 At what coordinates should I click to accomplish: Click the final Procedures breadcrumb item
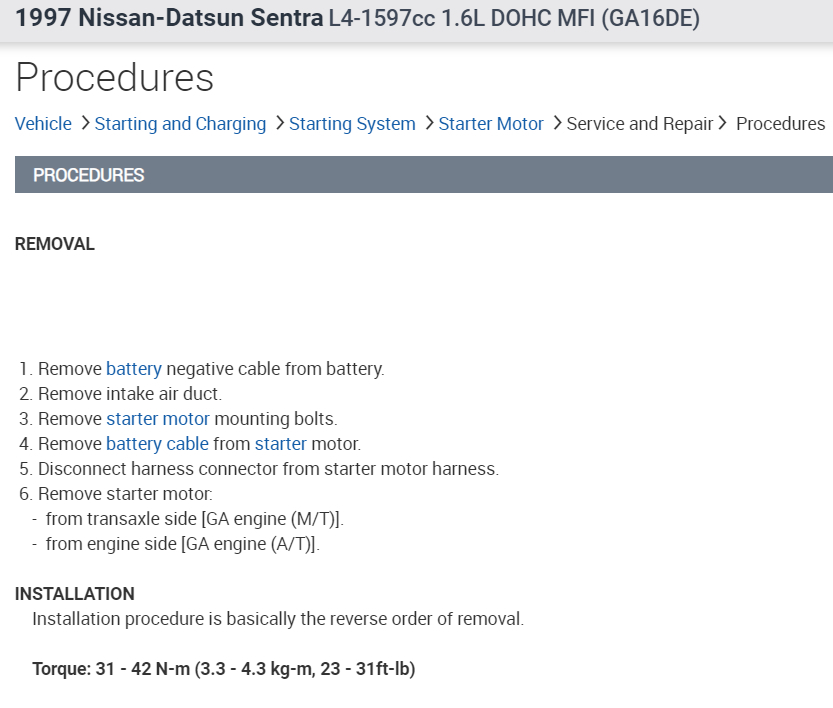(x=780, y=124)
